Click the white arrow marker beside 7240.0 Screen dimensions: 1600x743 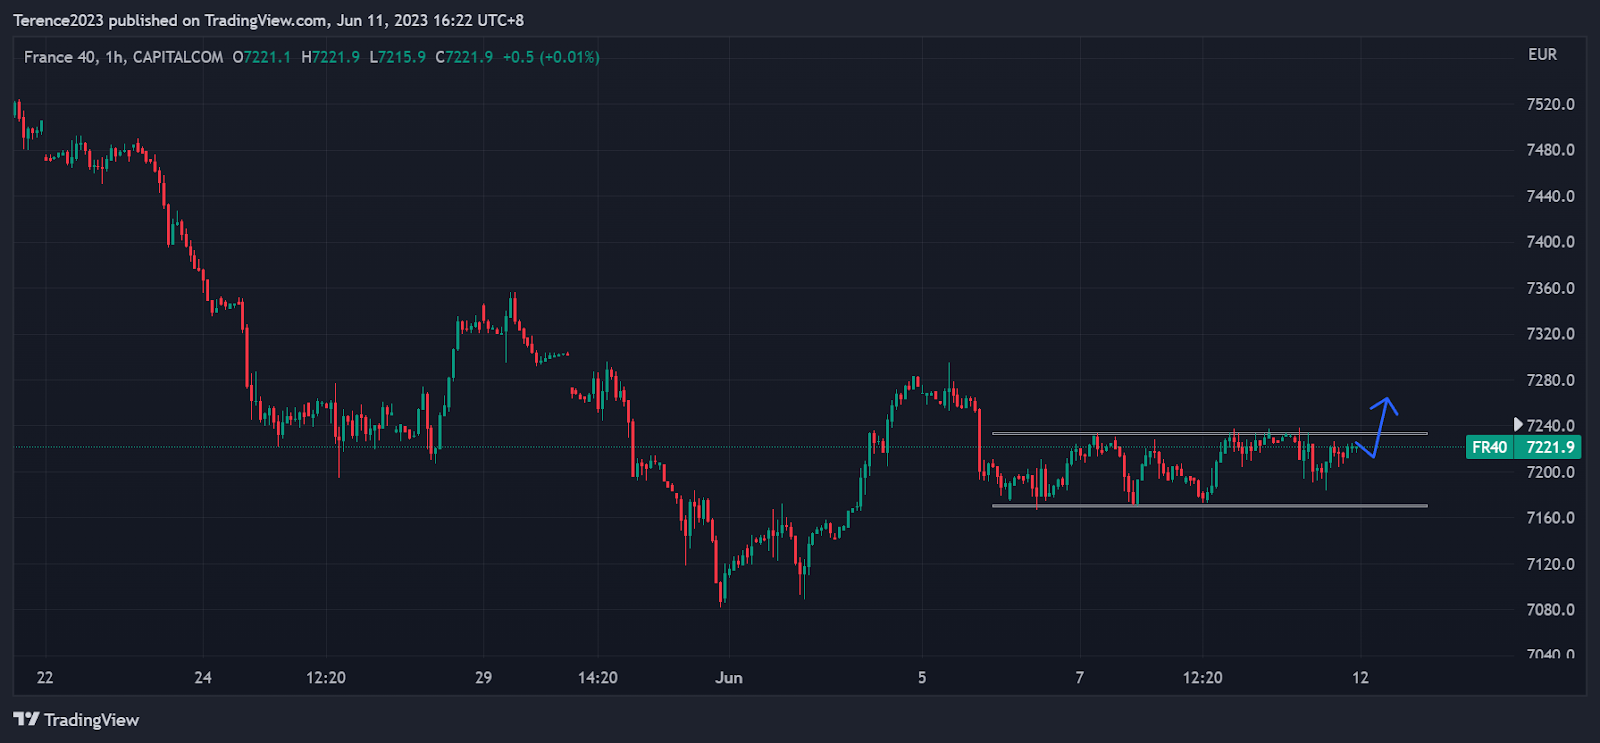coord(1518,425)
